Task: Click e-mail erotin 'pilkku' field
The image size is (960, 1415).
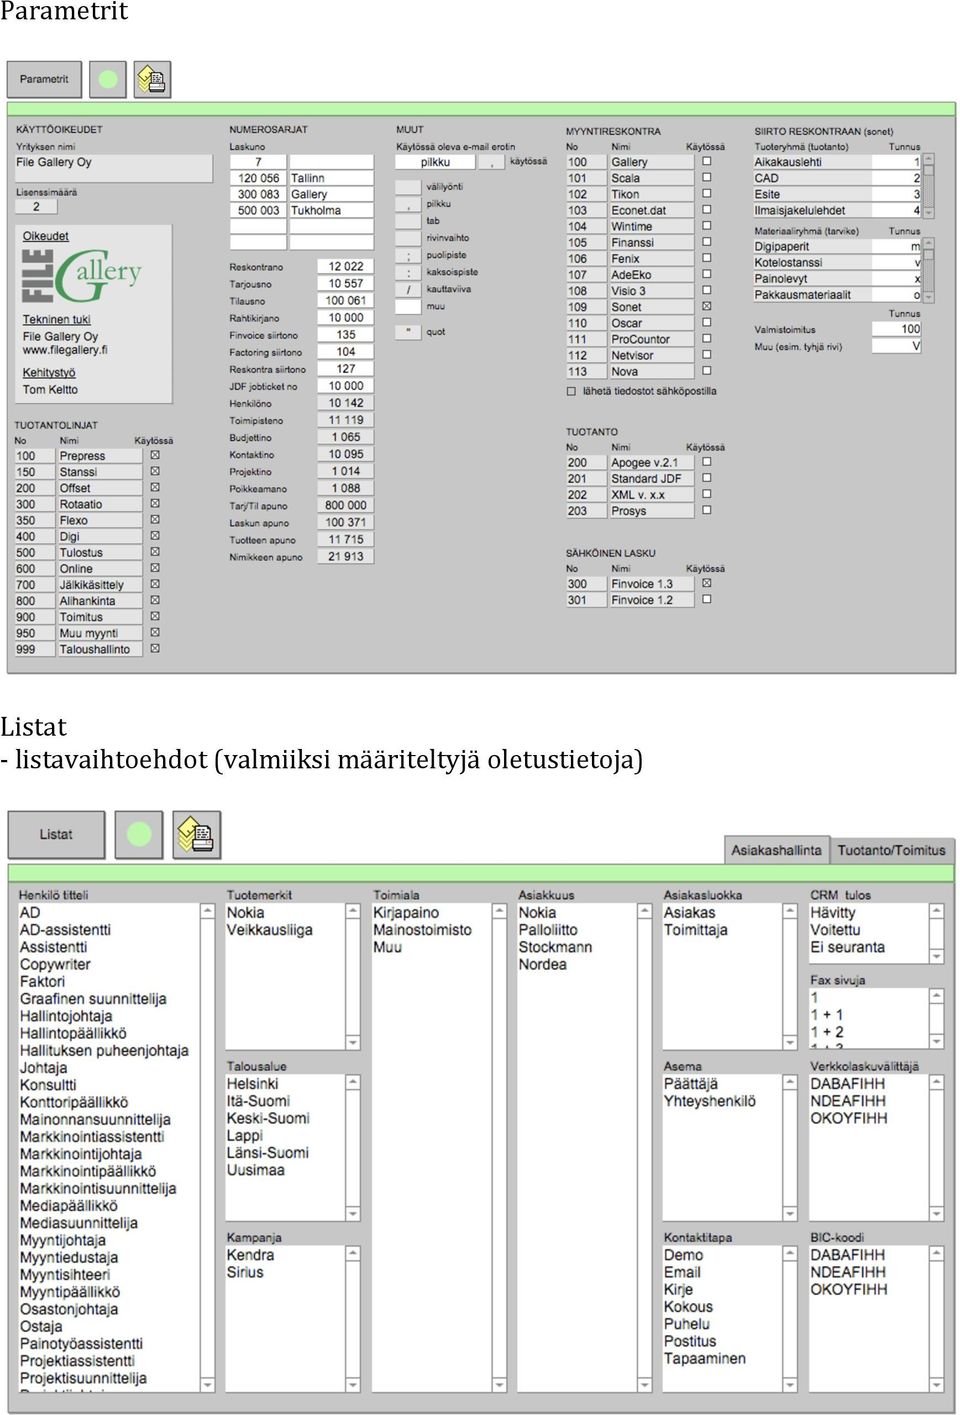Action: tap(435, 162)
